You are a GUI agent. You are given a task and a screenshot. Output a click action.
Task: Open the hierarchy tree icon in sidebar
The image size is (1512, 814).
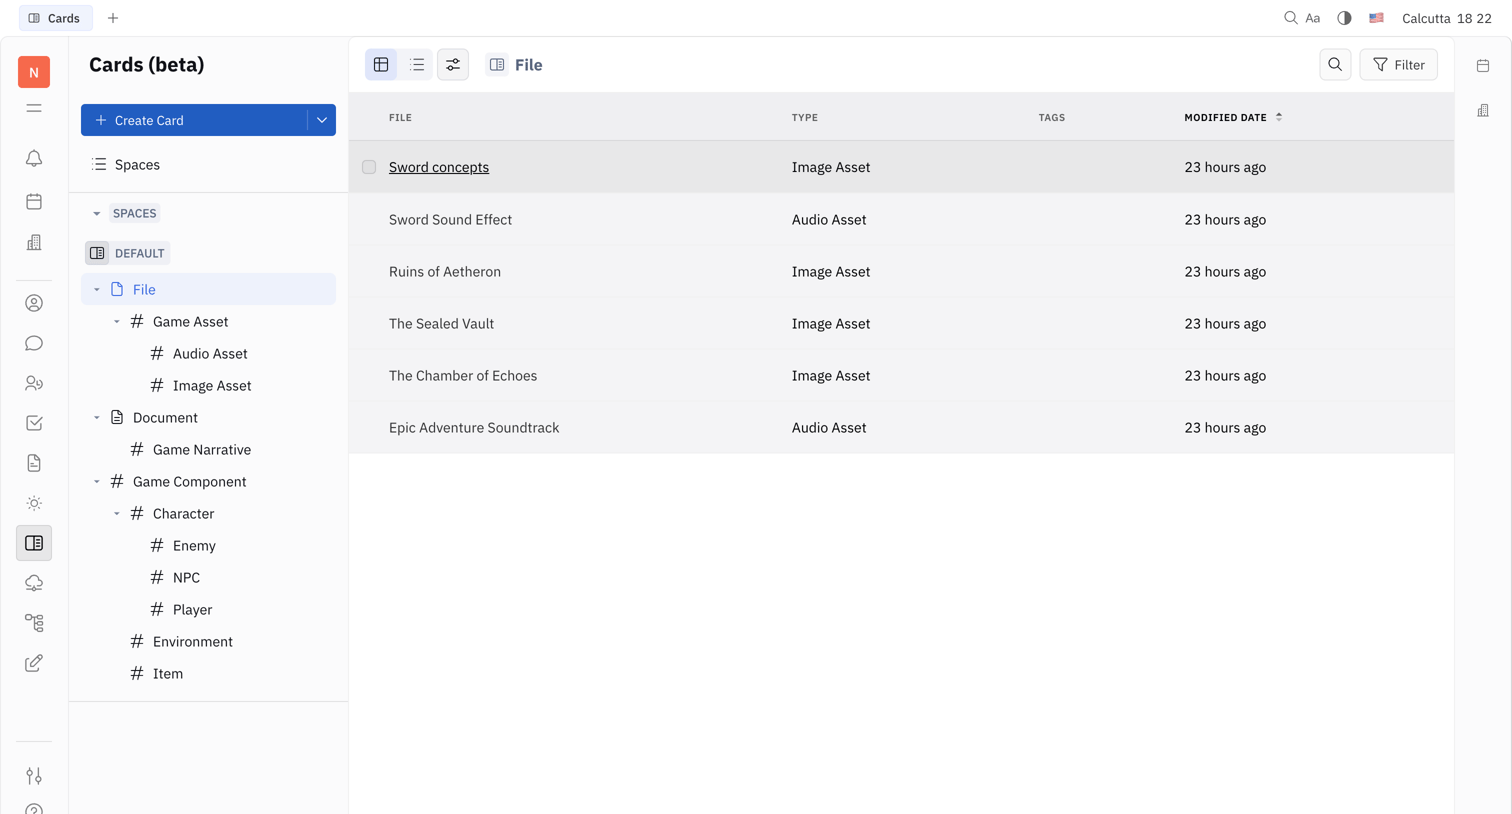34,623
